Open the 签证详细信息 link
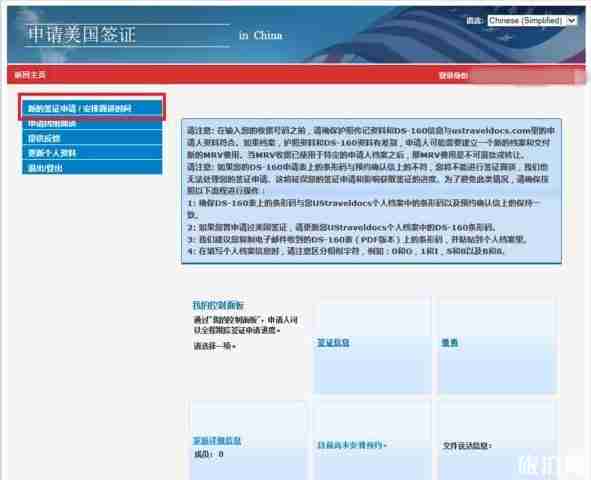The height and width of the screenshot is (480, 591). point(217,440)
